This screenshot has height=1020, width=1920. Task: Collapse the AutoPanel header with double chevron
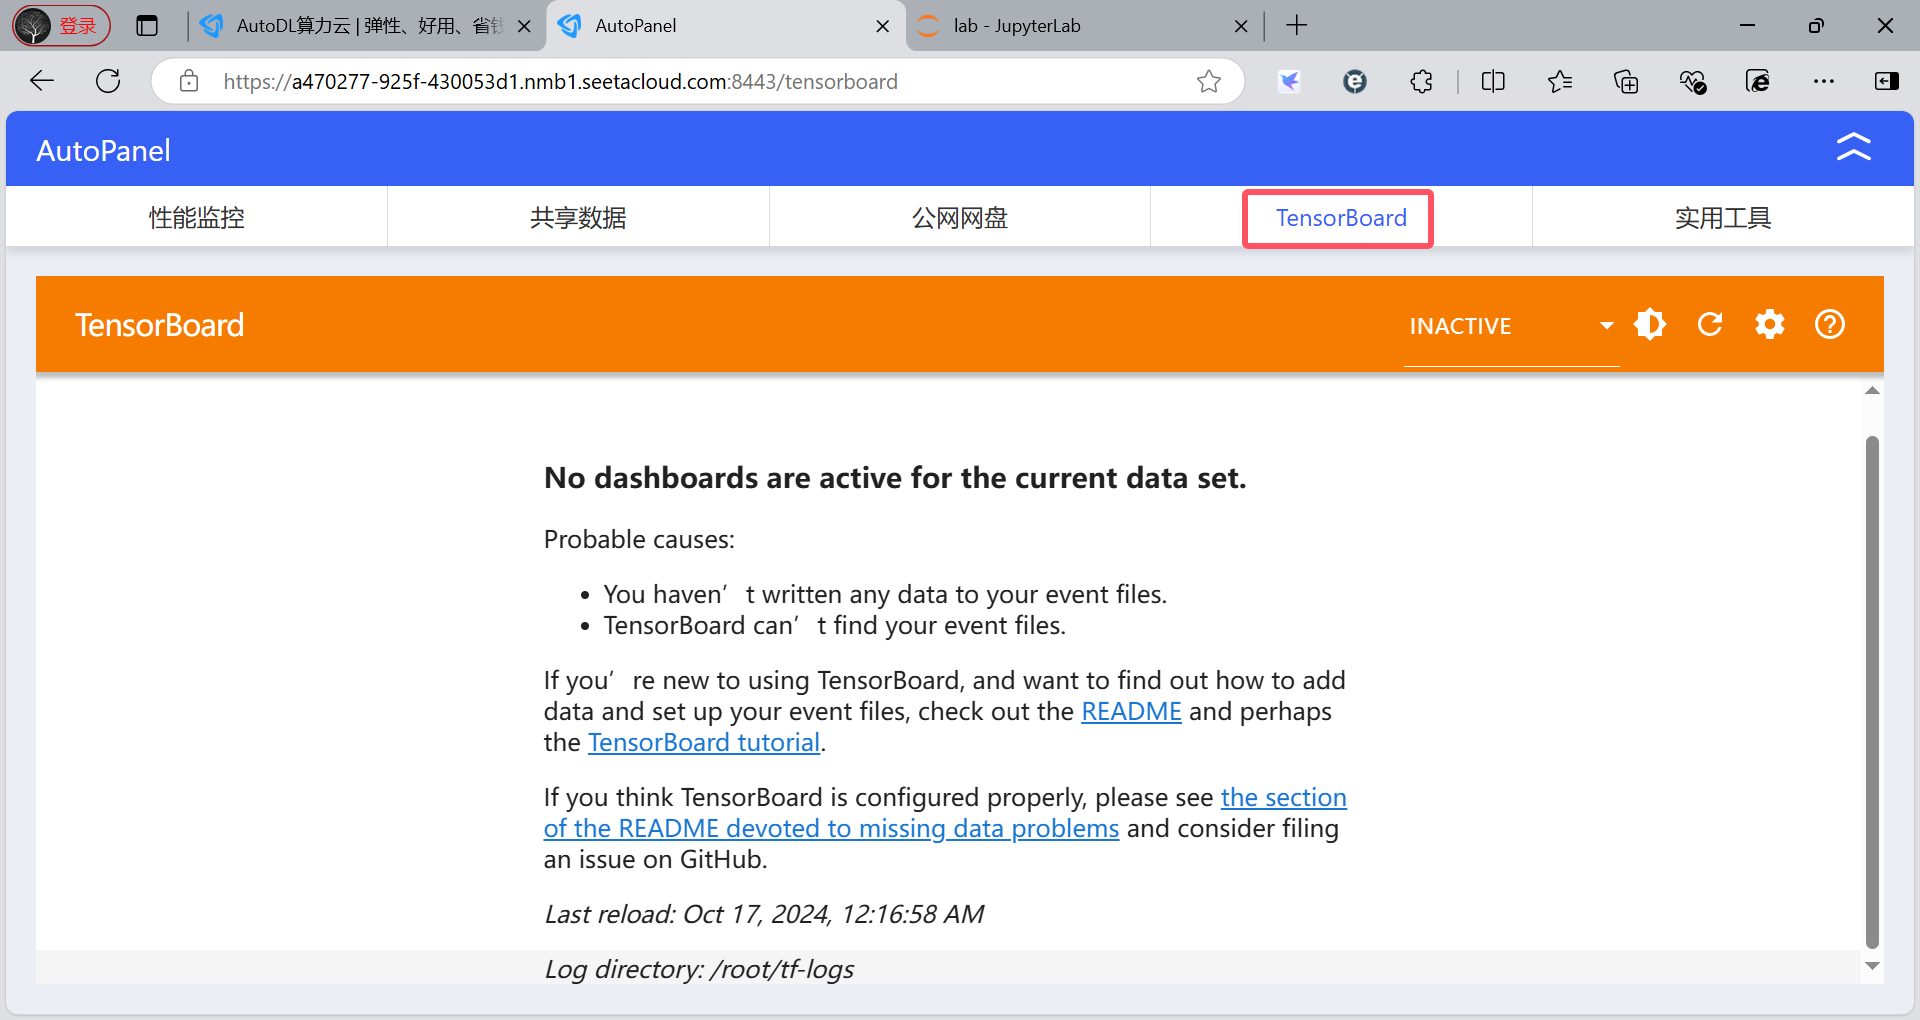pos(1853,148)
